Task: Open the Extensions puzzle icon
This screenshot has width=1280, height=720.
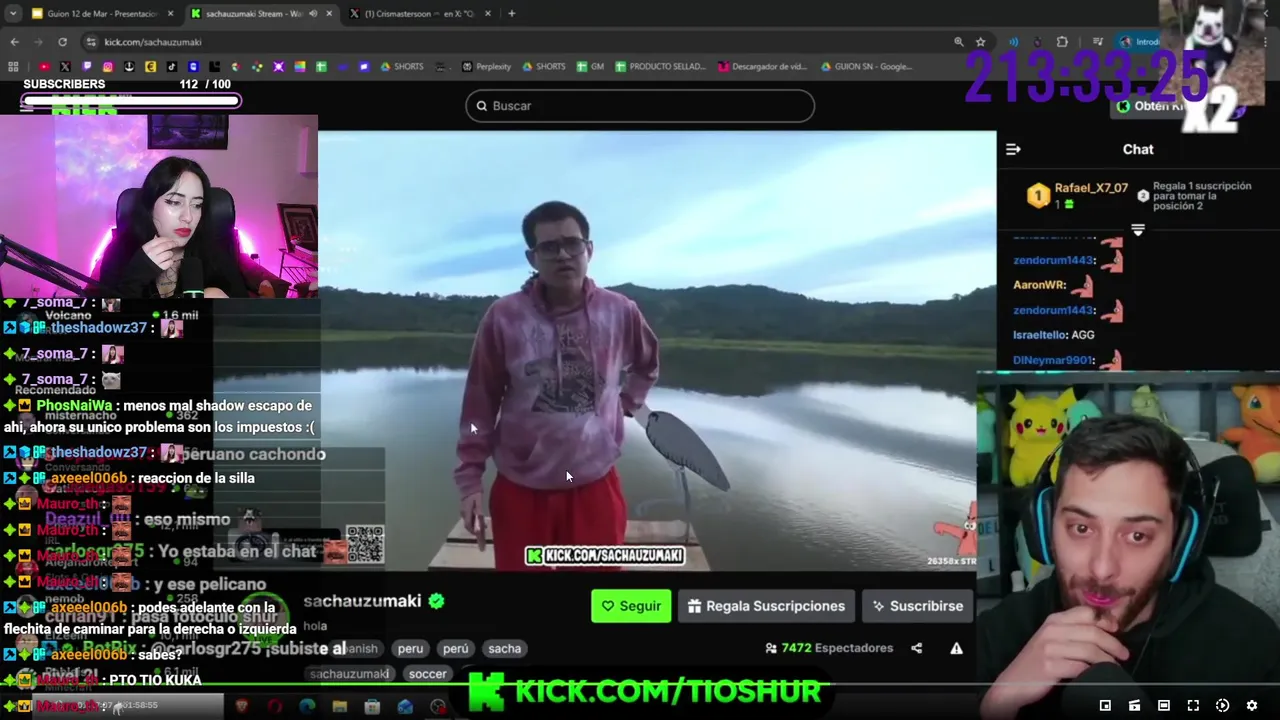Action: (1062, 42)
